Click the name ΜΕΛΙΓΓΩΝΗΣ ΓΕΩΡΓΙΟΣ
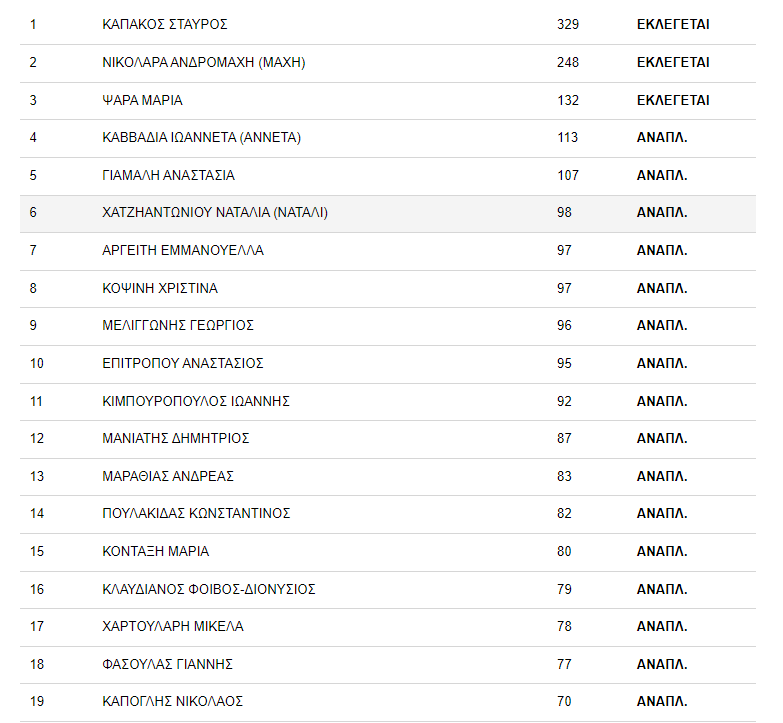The height and width of the screenshot is (723, 783). click(x=178, y=325)
